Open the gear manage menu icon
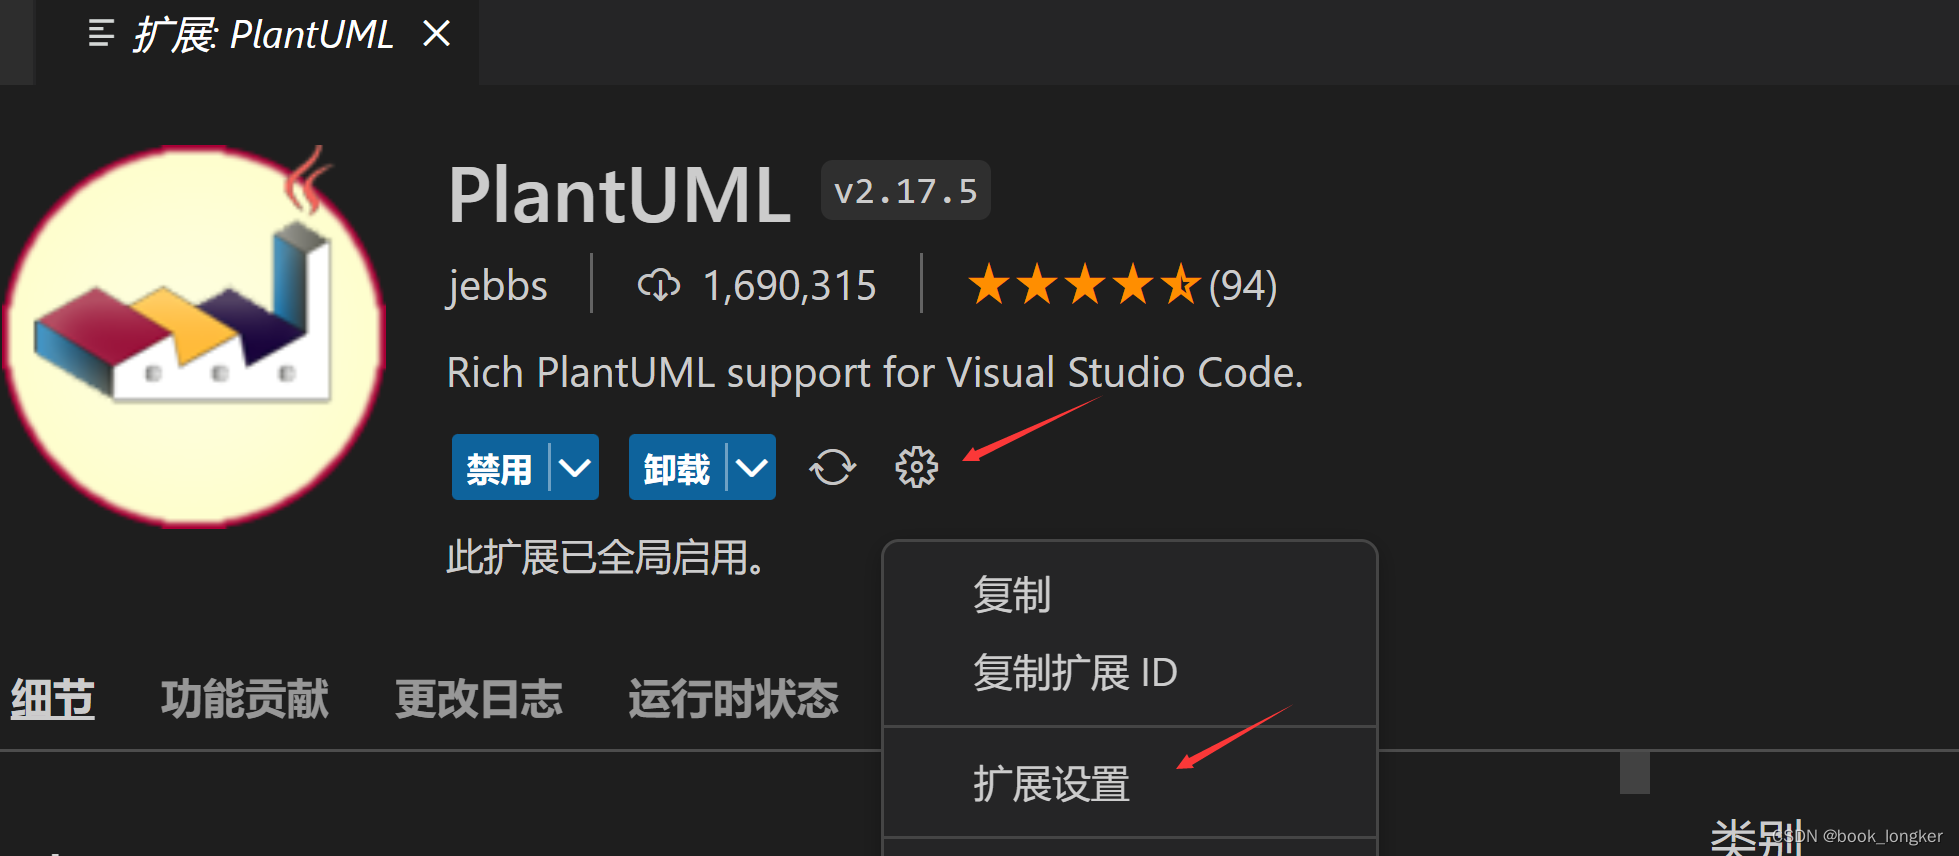Image resolution: width=1959 pixels, height=856 pixels. (916, 467)
